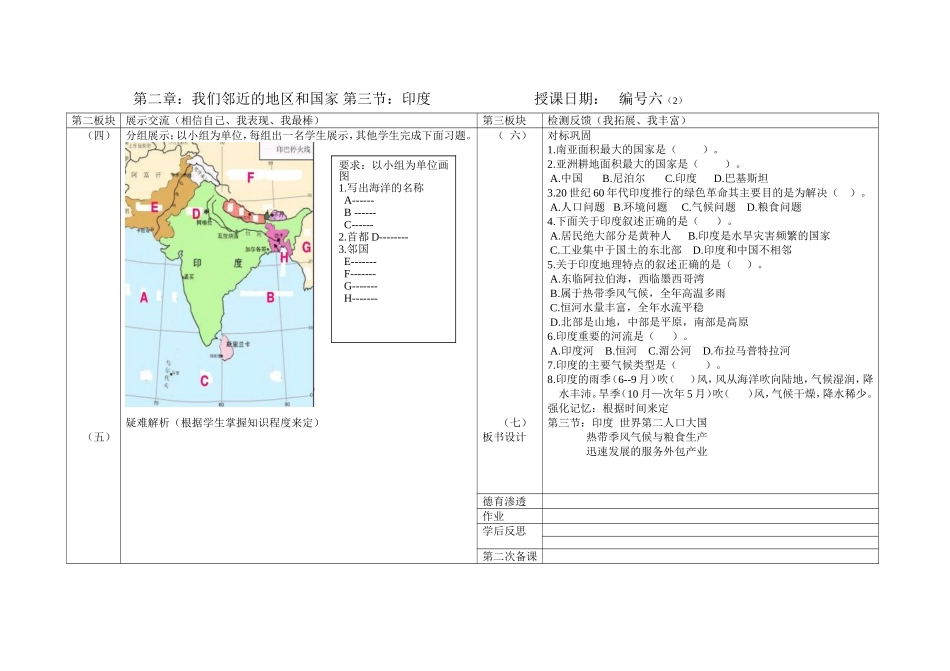This screenshot has width=950, height=671.
Task: Click the '板书设计' label
Action: coord(504,437)
